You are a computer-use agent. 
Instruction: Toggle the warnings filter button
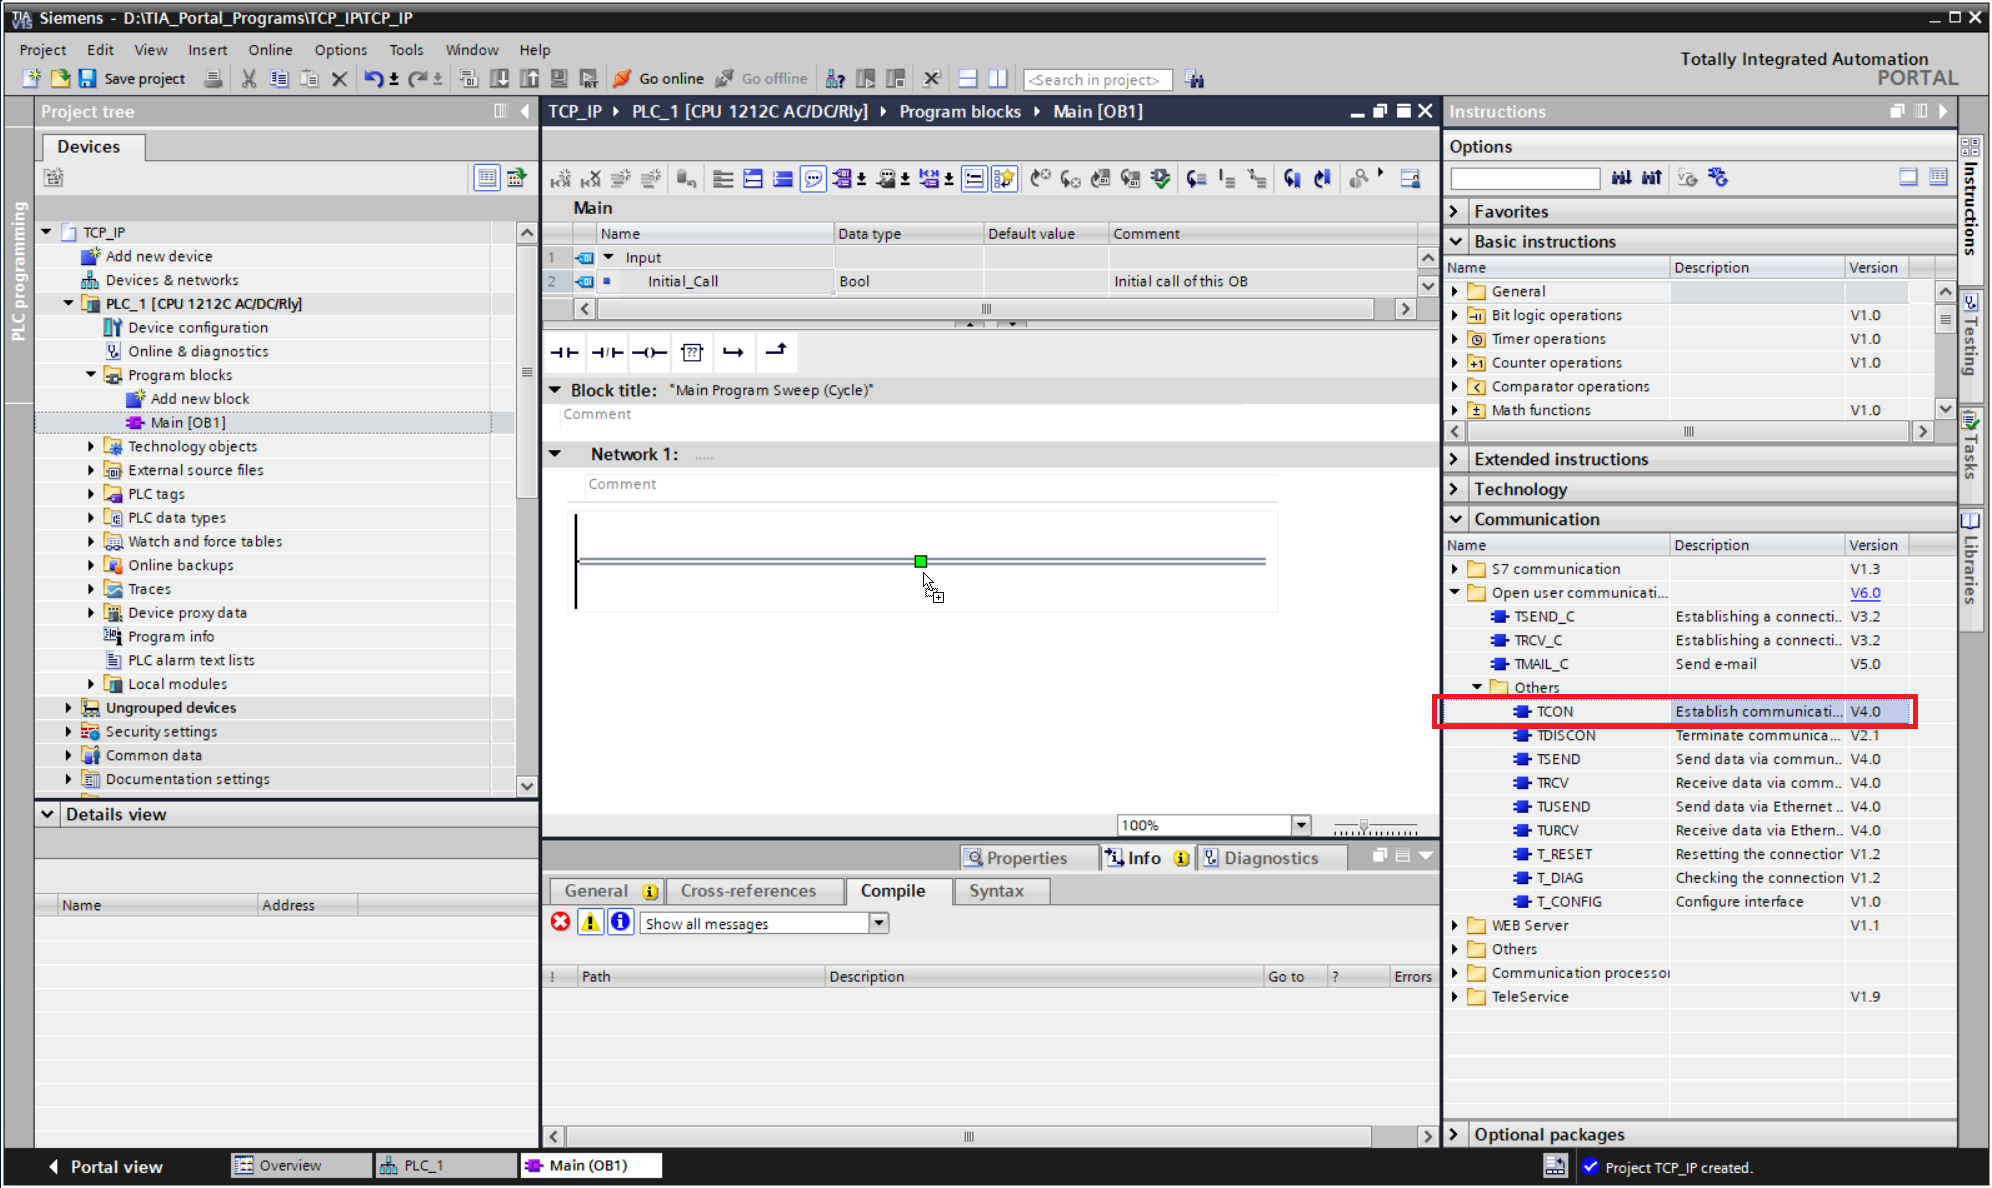(x=590, y=922)
